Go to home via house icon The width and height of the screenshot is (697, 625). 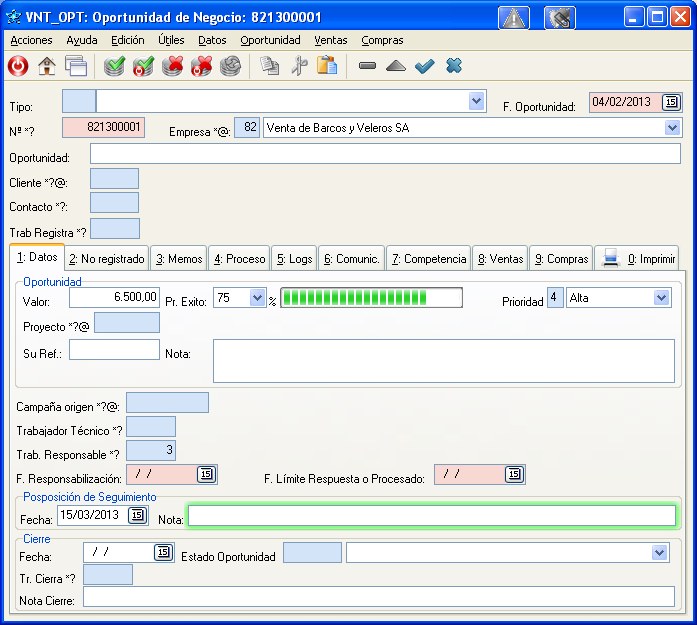[47, 66]
